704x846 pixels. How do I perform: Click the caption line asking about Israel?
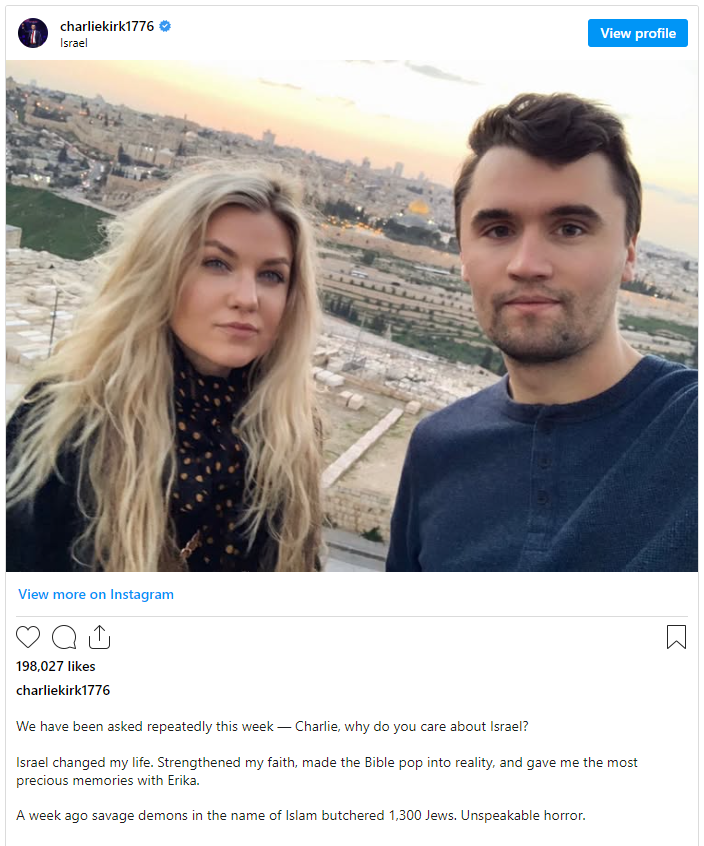pos(272,726)
